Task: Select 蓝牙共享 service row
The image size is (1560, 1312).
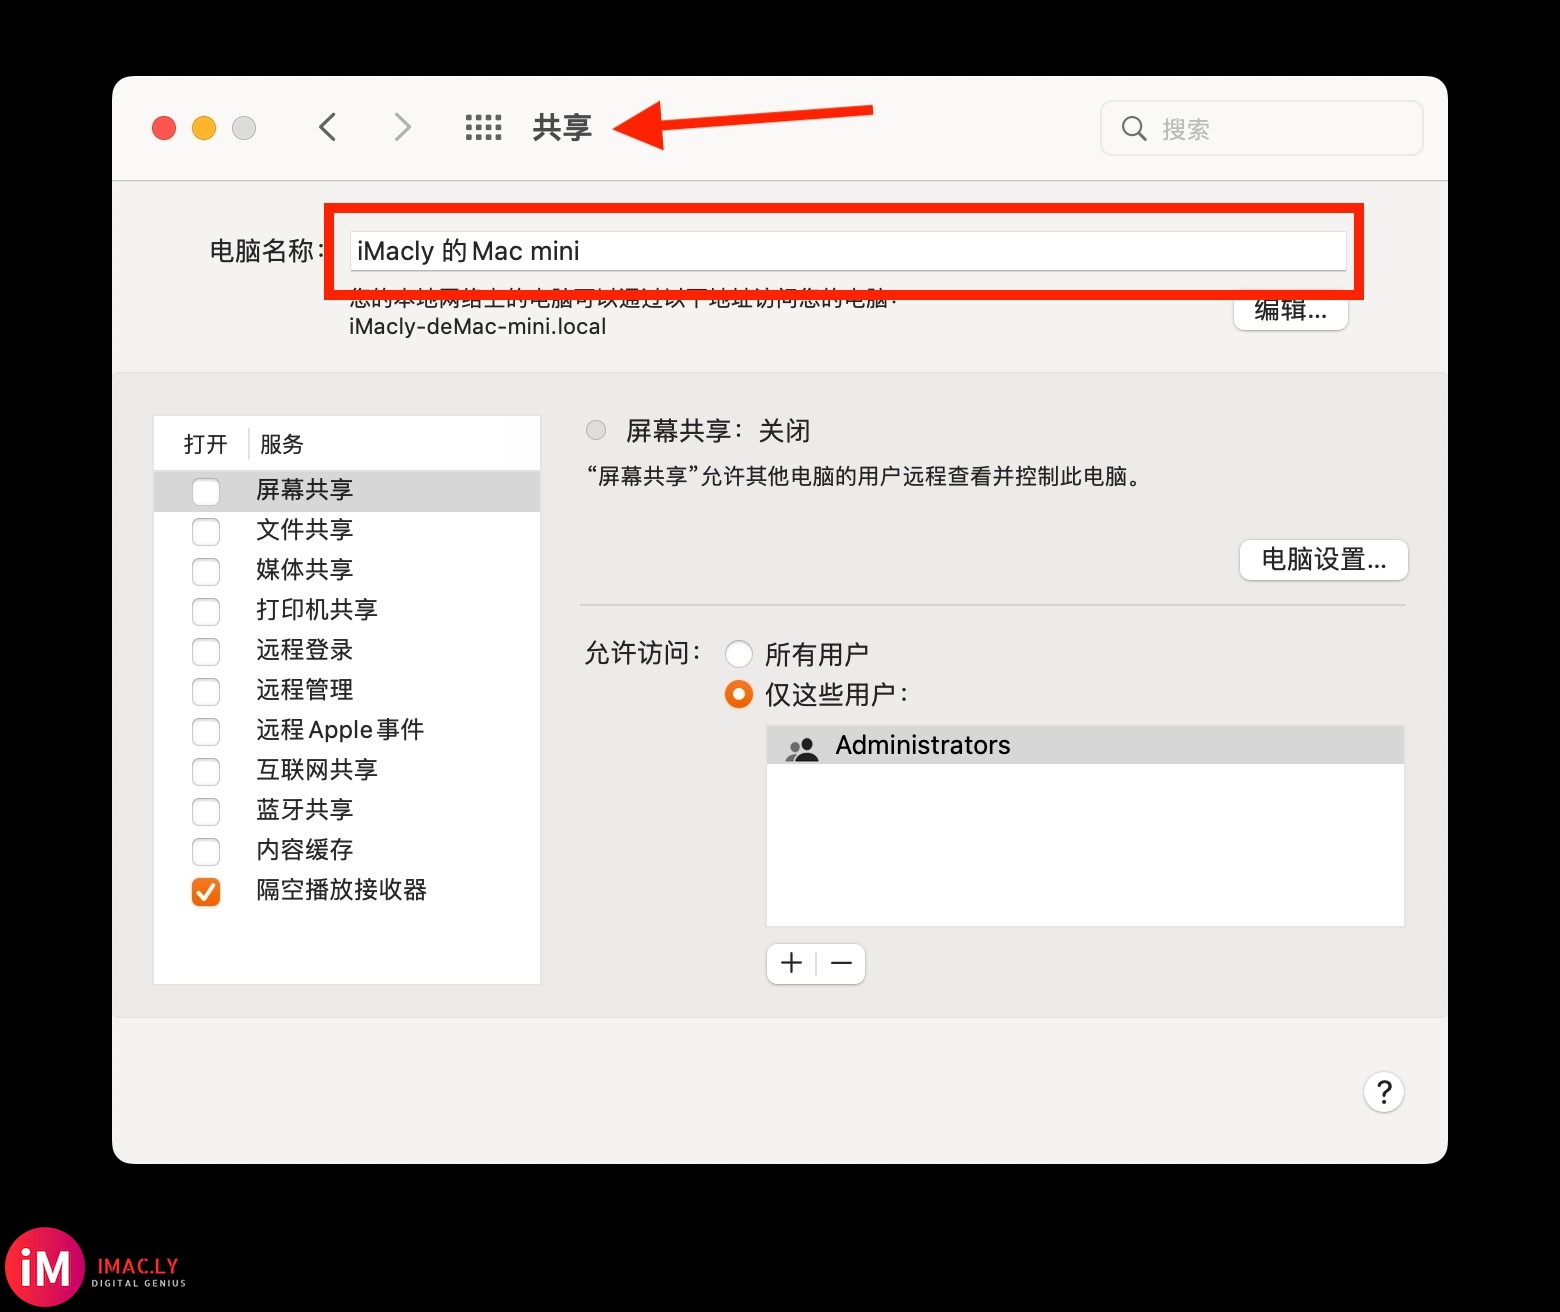Action: click(347, 811)
